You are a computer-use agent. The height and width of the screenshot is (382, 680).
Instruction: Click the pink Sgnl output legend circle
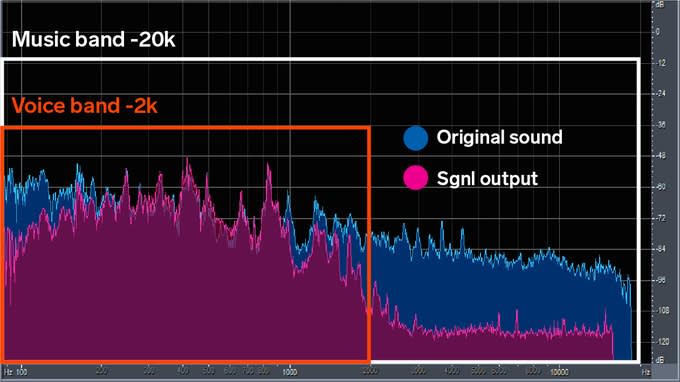point(416,177)
